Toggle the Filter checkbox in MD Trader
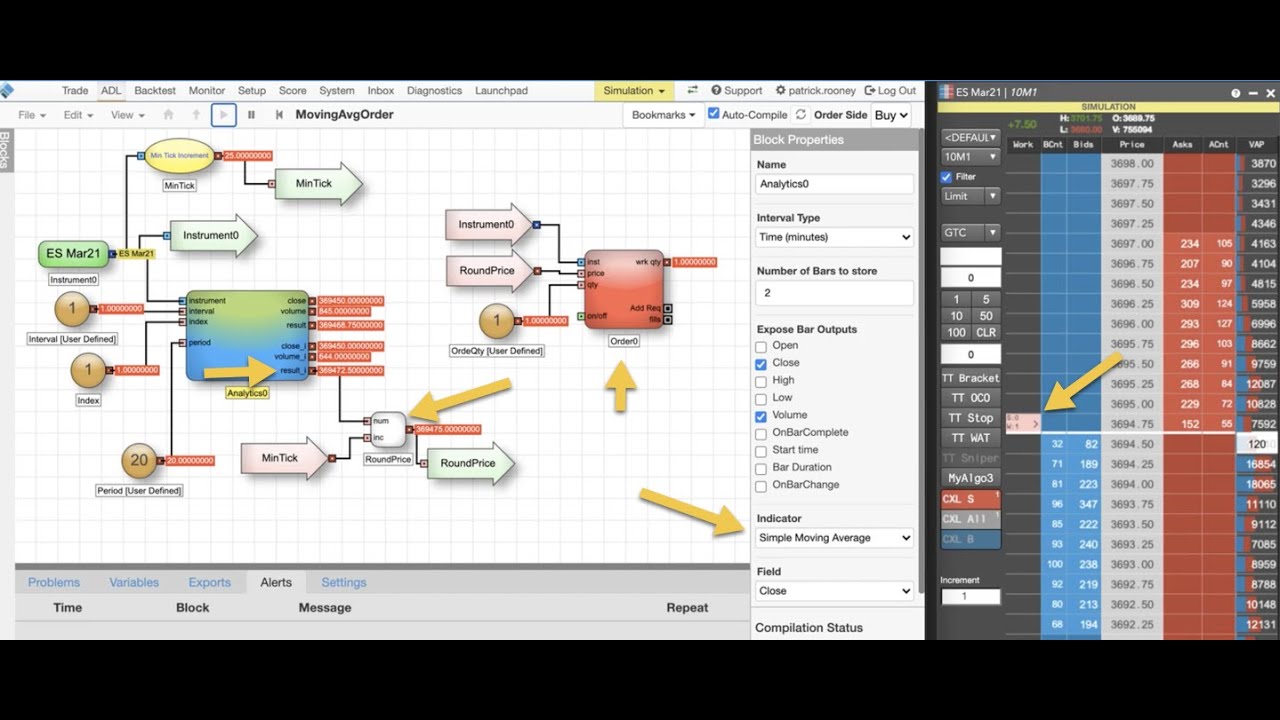Viewport: 1280px width, 720px height. tap(947, 177)
